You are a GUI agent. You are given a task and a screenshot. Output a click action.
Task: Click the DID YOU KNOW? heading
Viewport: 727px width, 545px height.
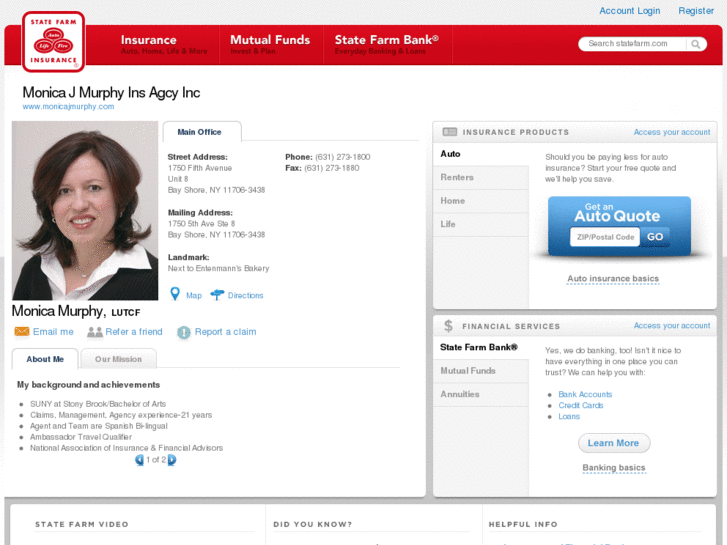click(312, 524)
